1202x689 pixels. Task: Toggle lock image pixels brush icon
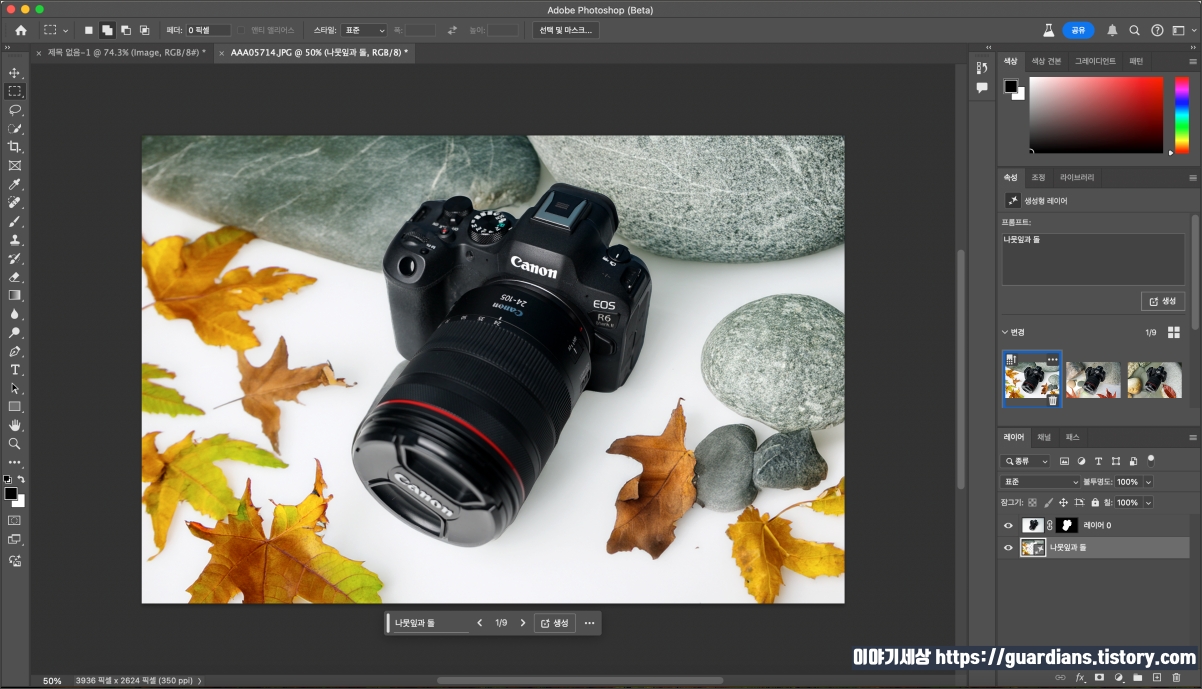[x=1048, y=502]
